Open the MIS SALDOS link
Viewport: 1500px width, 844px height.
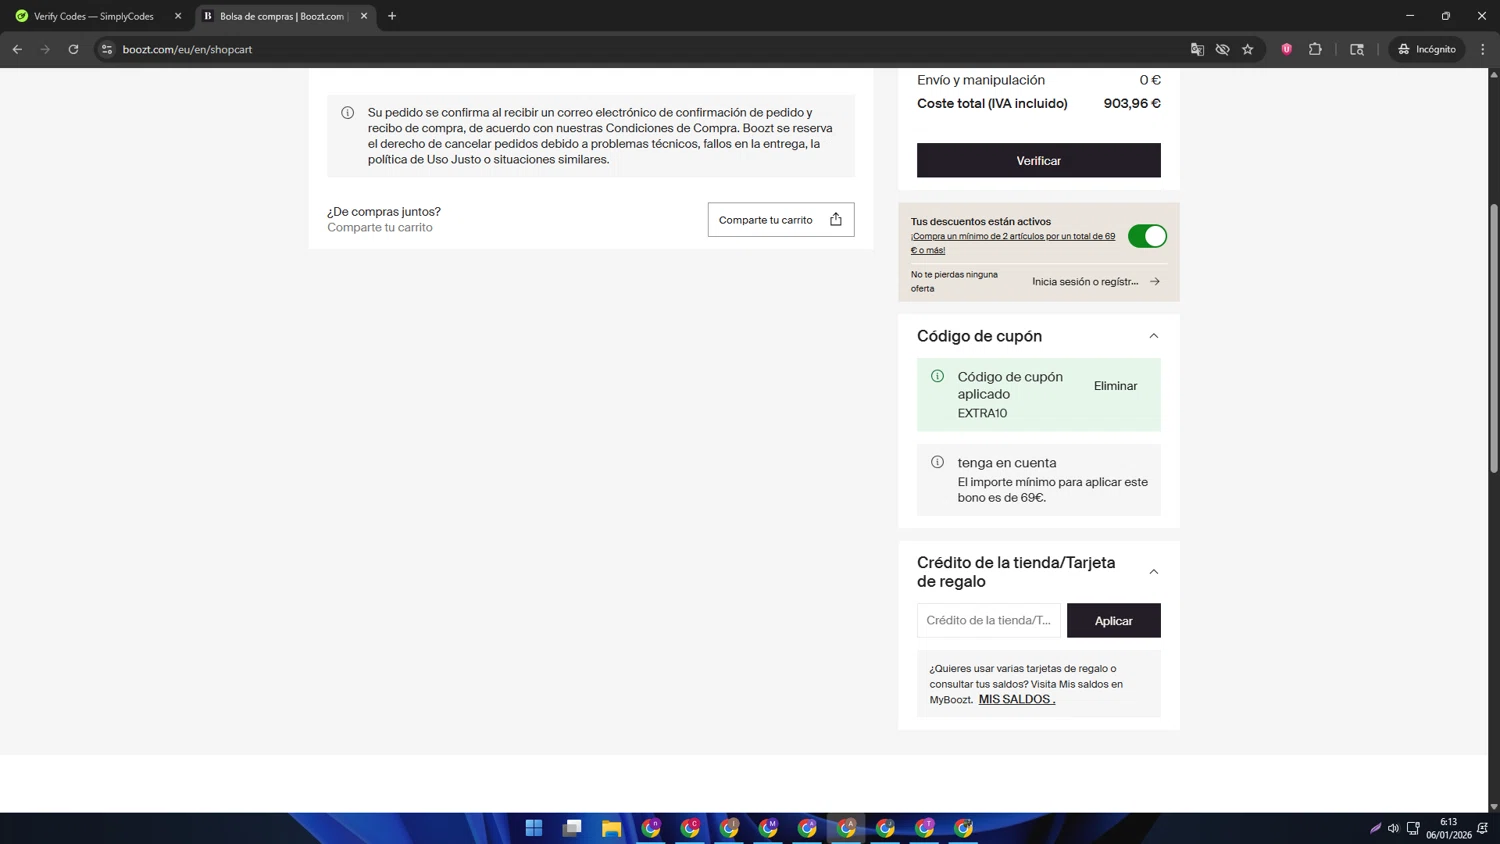pos(1017,699)
